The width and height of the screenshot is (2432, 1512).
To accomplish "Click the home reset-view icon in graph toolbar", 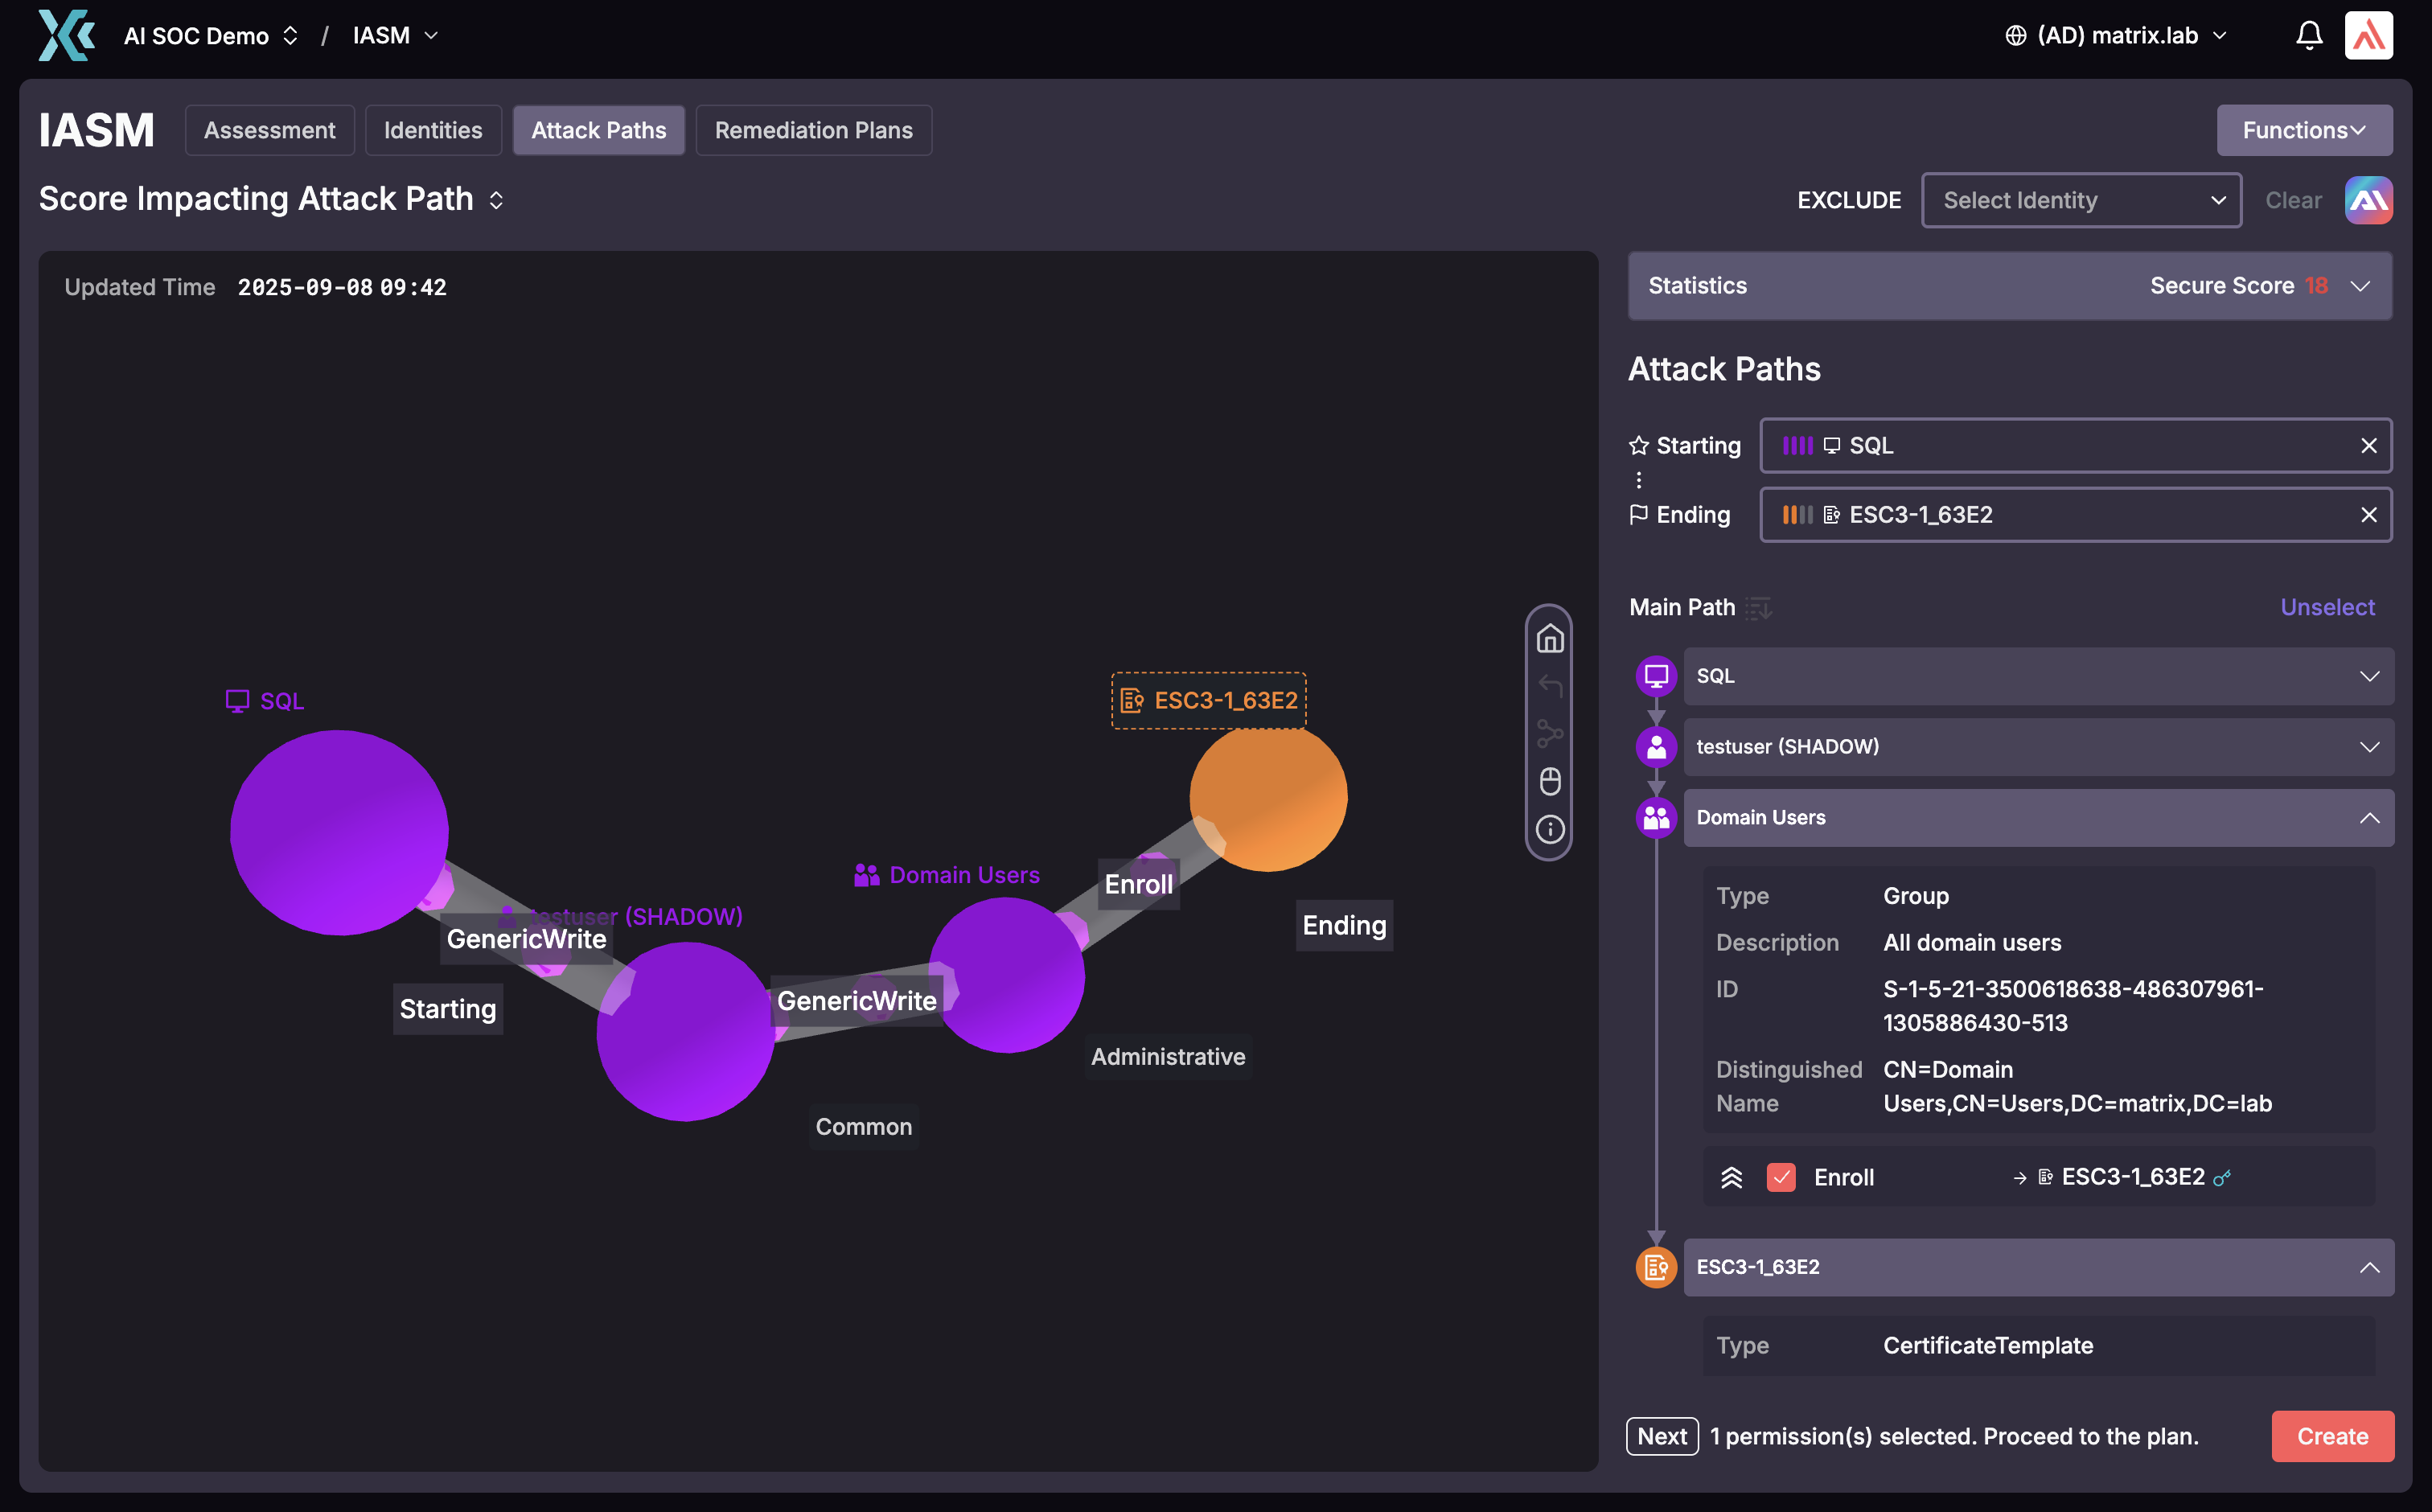I will click(x=1551, y=638).
